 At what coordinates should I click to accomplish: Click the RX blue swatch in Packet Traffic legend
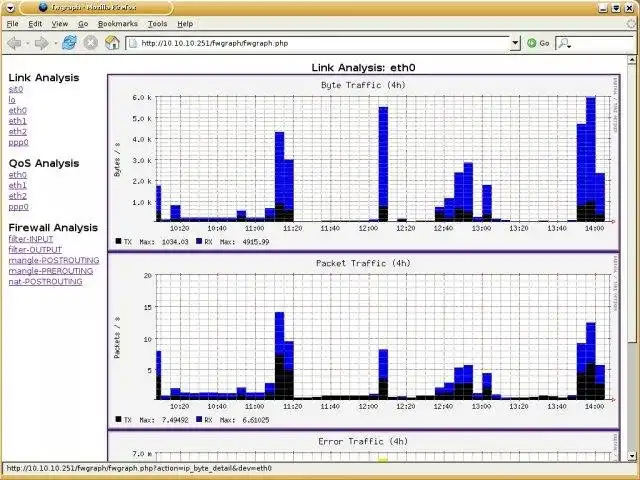[199, 419]
